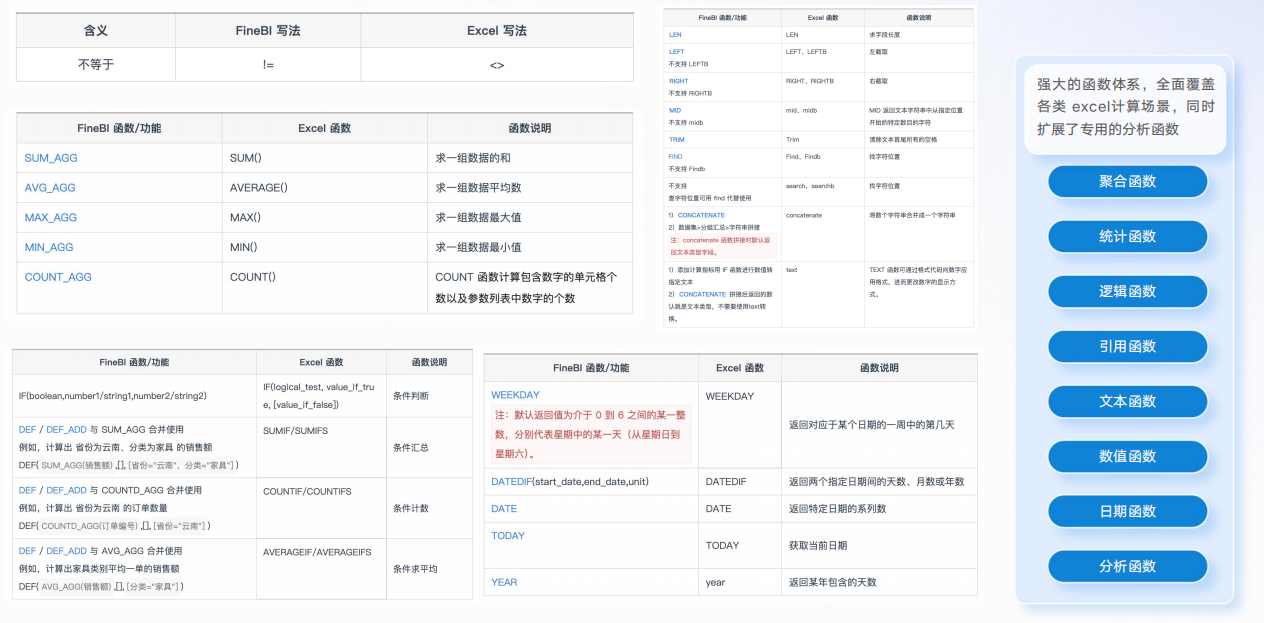This screenshot has width=1264, height=623.
Task: Click the red concatenate note box
Action: [x=722, y=246]
